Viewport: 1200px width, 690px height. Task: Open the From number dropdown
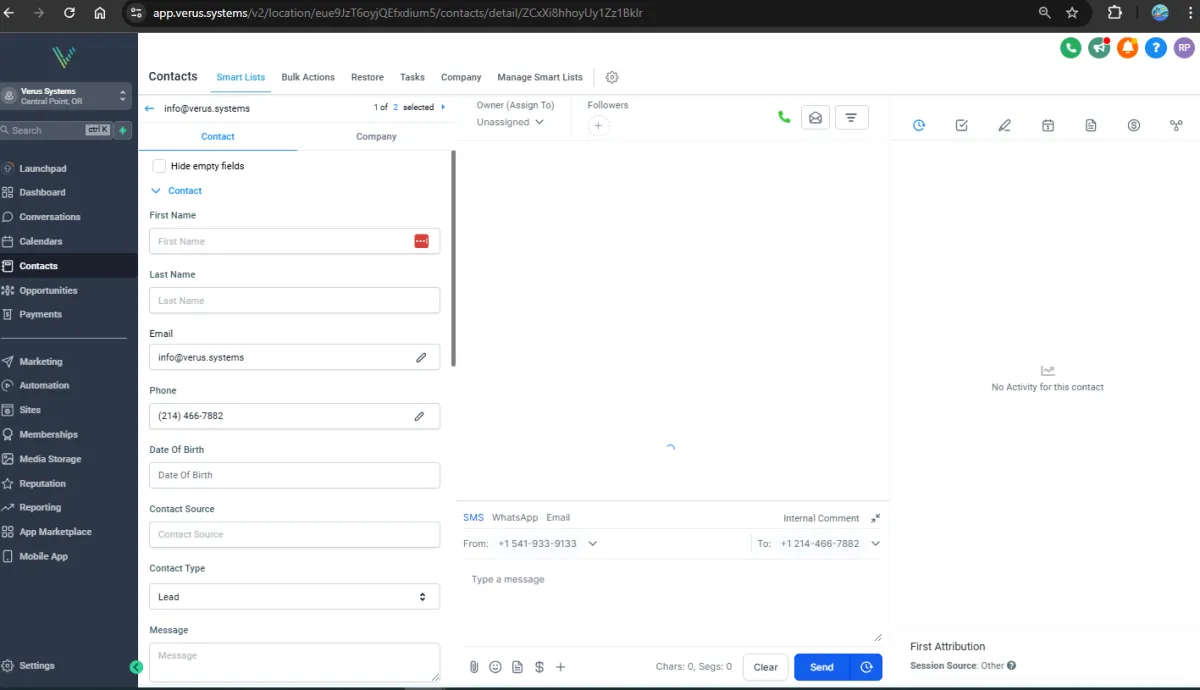[547, 544]
